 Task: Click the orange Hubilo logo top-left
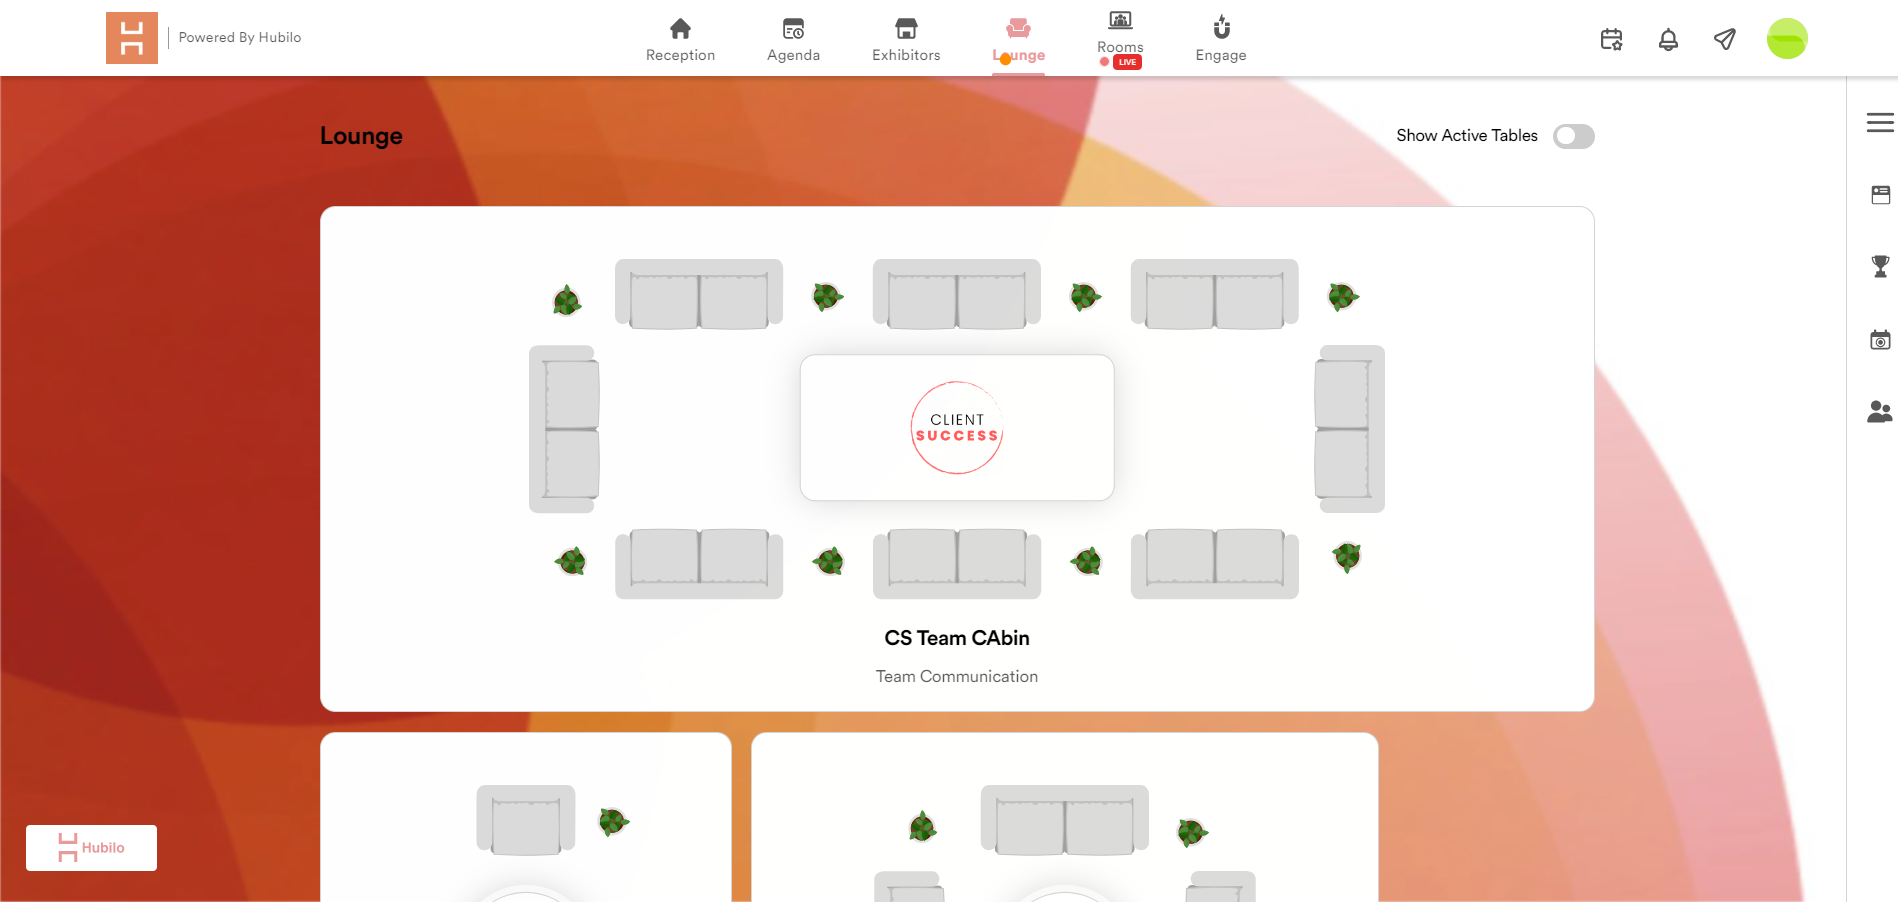(x=132, y=38)
